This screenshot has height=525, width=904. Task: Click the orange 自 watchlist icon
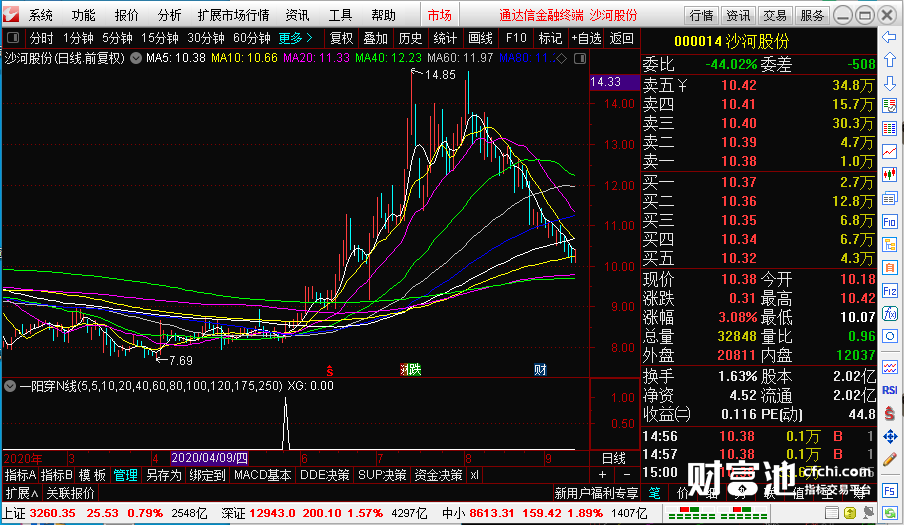890,268
